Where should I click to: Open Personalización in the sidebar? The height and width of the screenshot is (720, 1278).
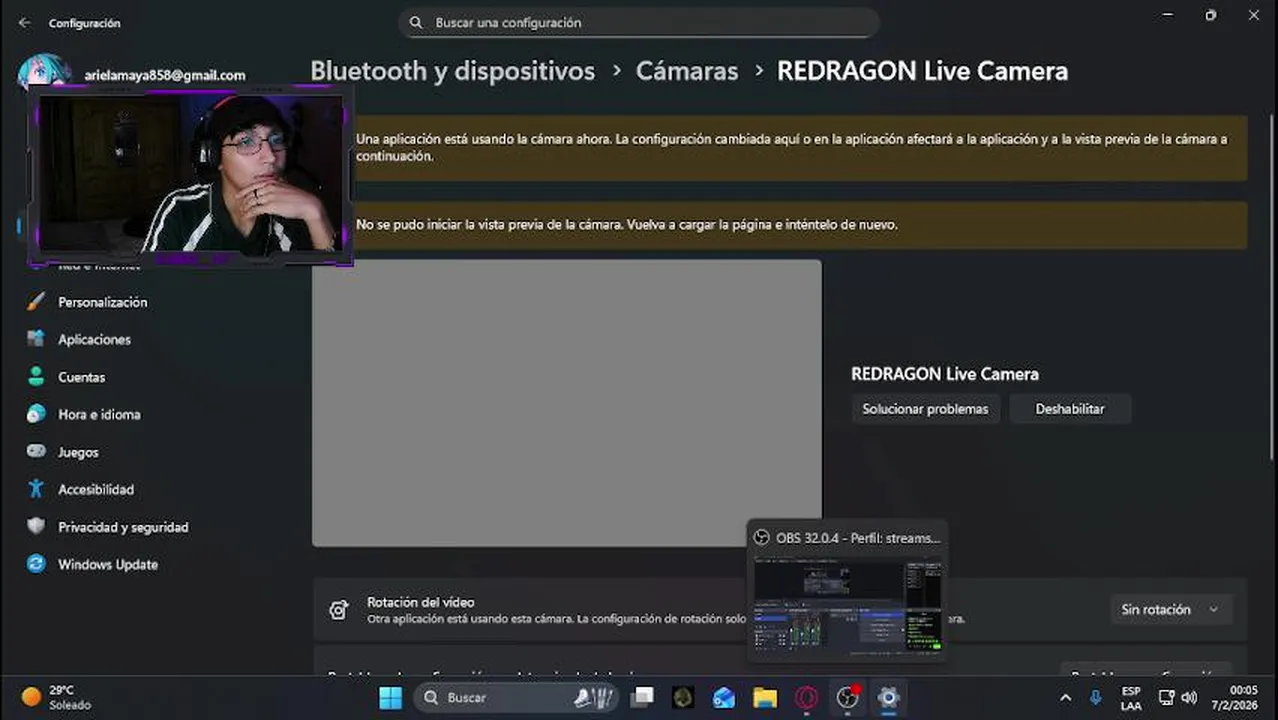[102, 302]
